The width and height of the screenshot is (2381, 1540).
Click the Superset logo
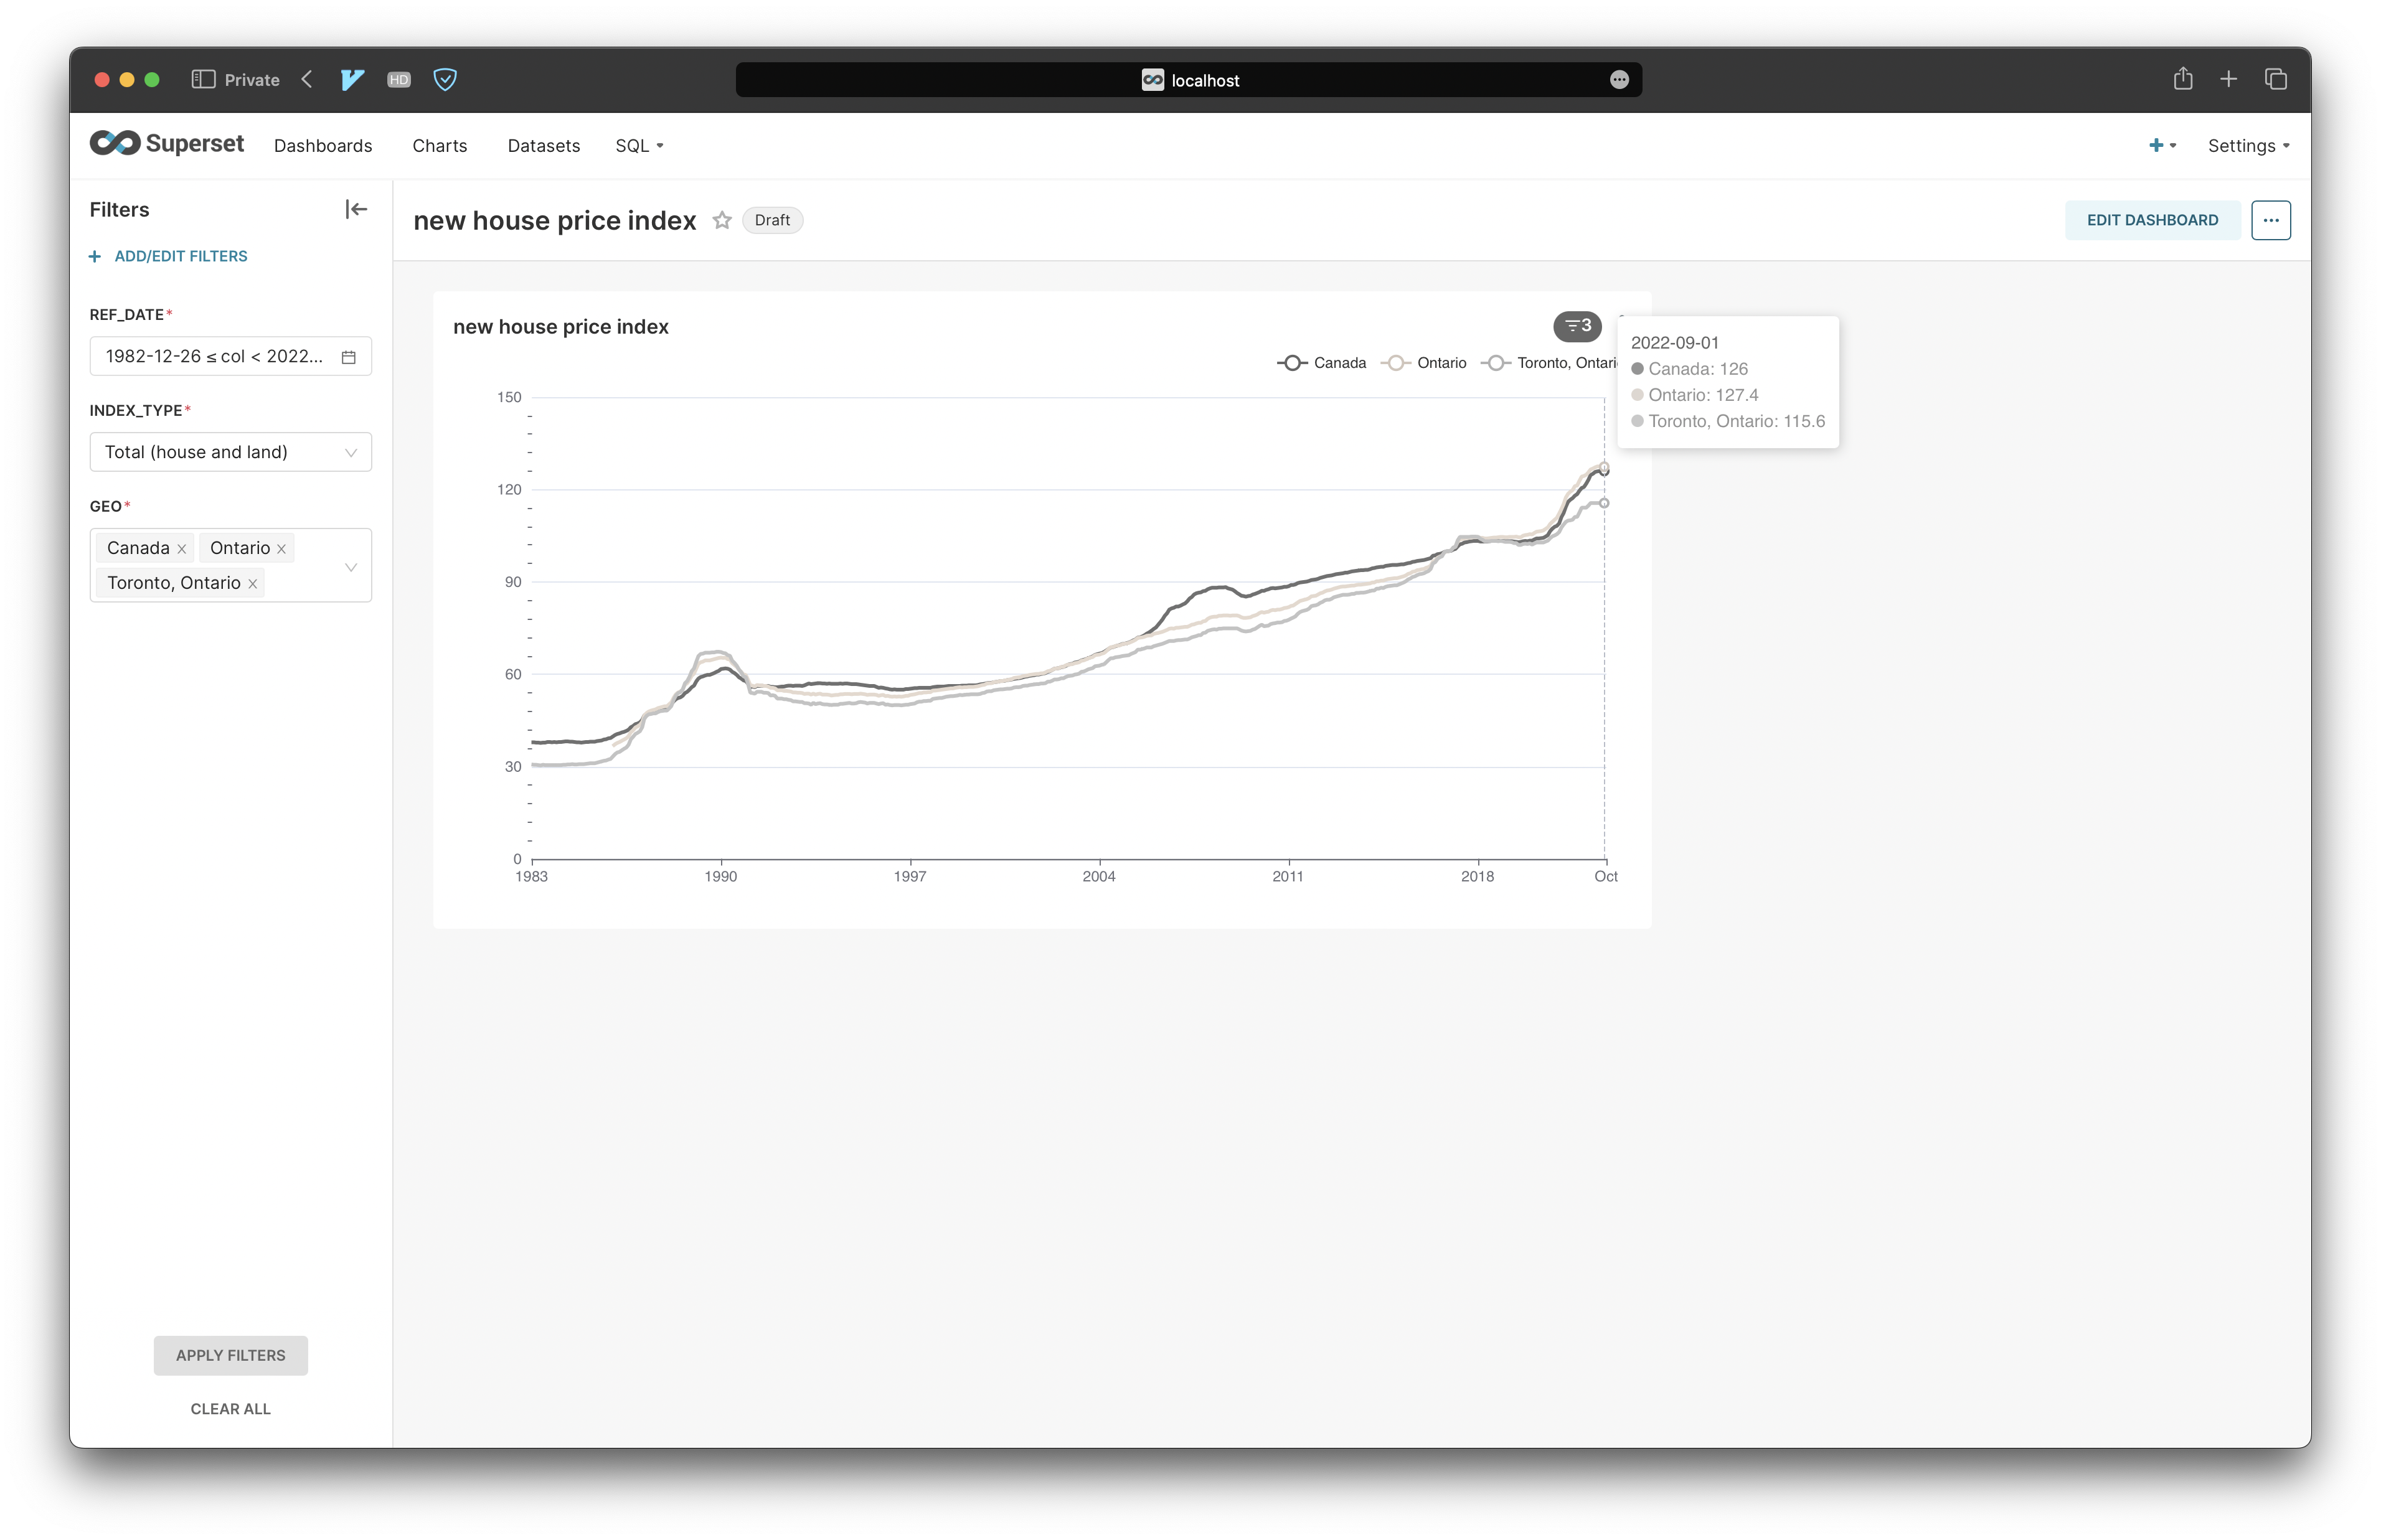pyautogui.click(x=167, y=144)
